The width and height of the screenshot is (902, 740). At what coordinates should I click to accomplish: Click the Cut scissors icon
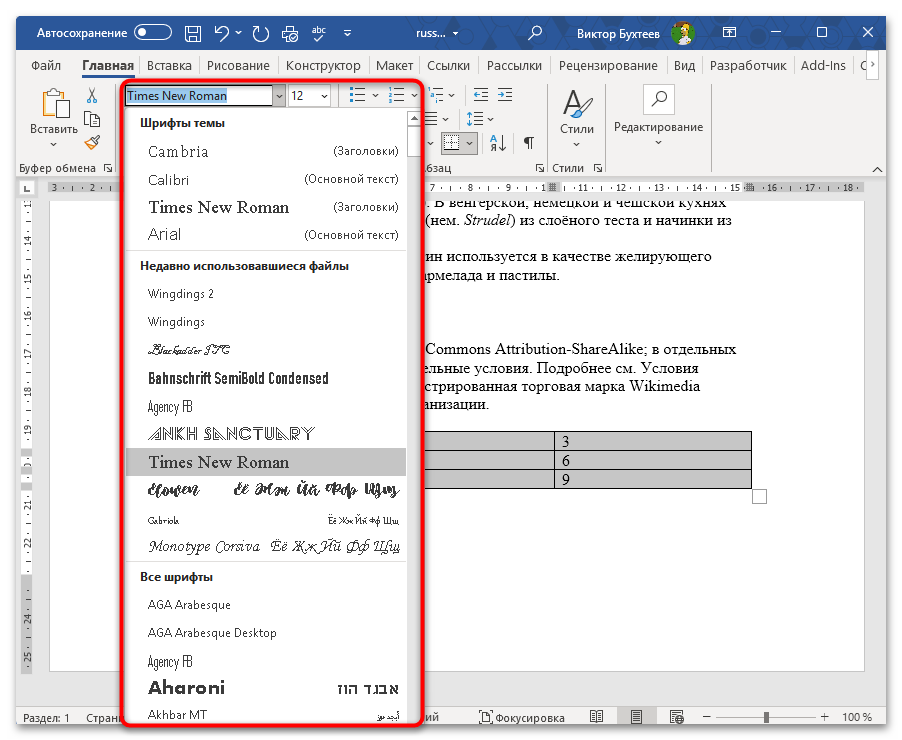tap(92, 96)
